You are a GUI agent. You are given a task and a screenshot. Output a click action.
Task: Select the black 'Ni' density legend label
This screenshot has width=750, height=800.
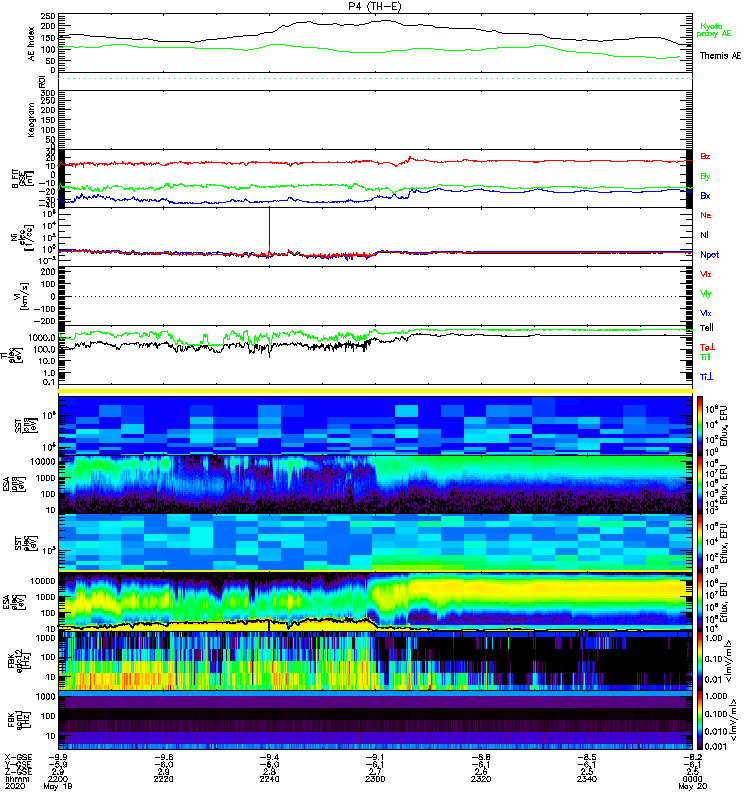click(704, 235)
